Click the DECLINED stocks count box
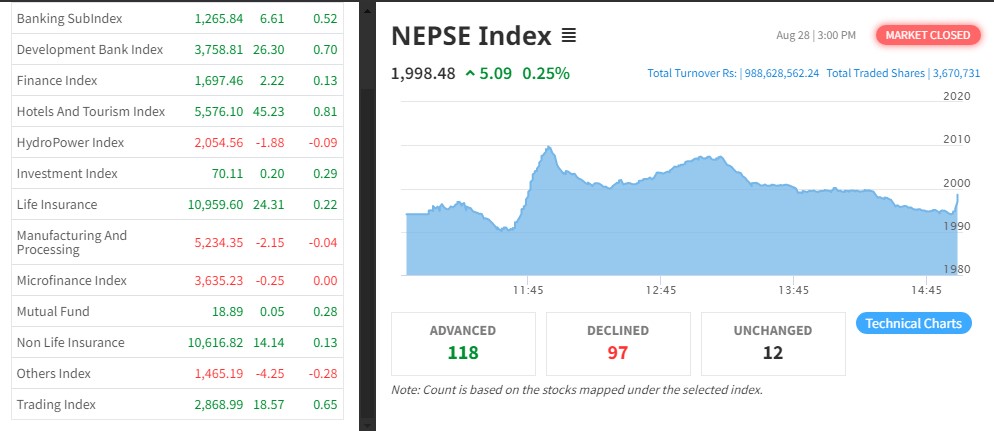994x431 pixels. coord(617,342)
